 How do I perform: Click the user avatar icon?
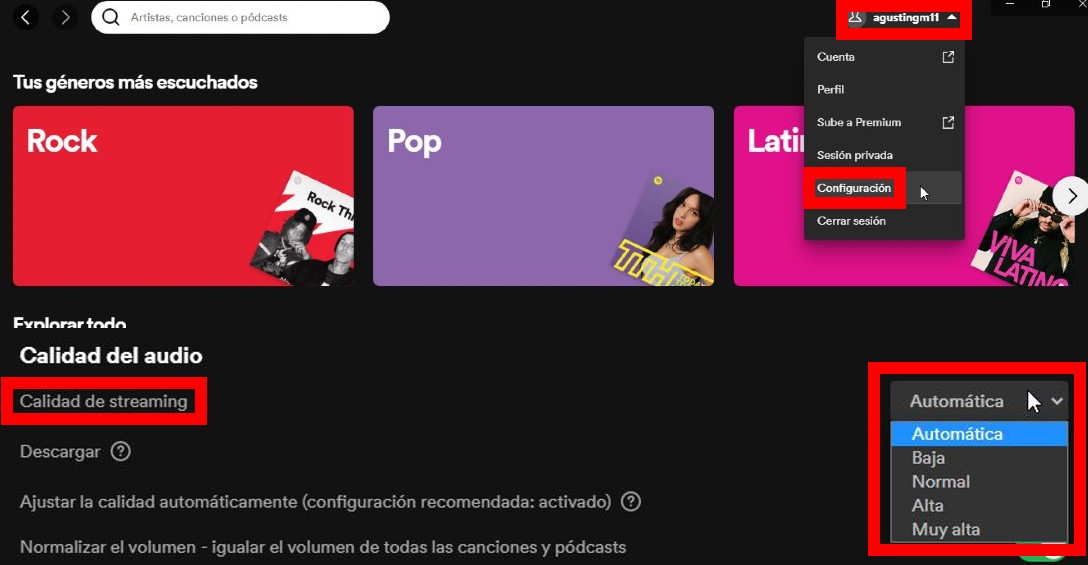point(856,17)
